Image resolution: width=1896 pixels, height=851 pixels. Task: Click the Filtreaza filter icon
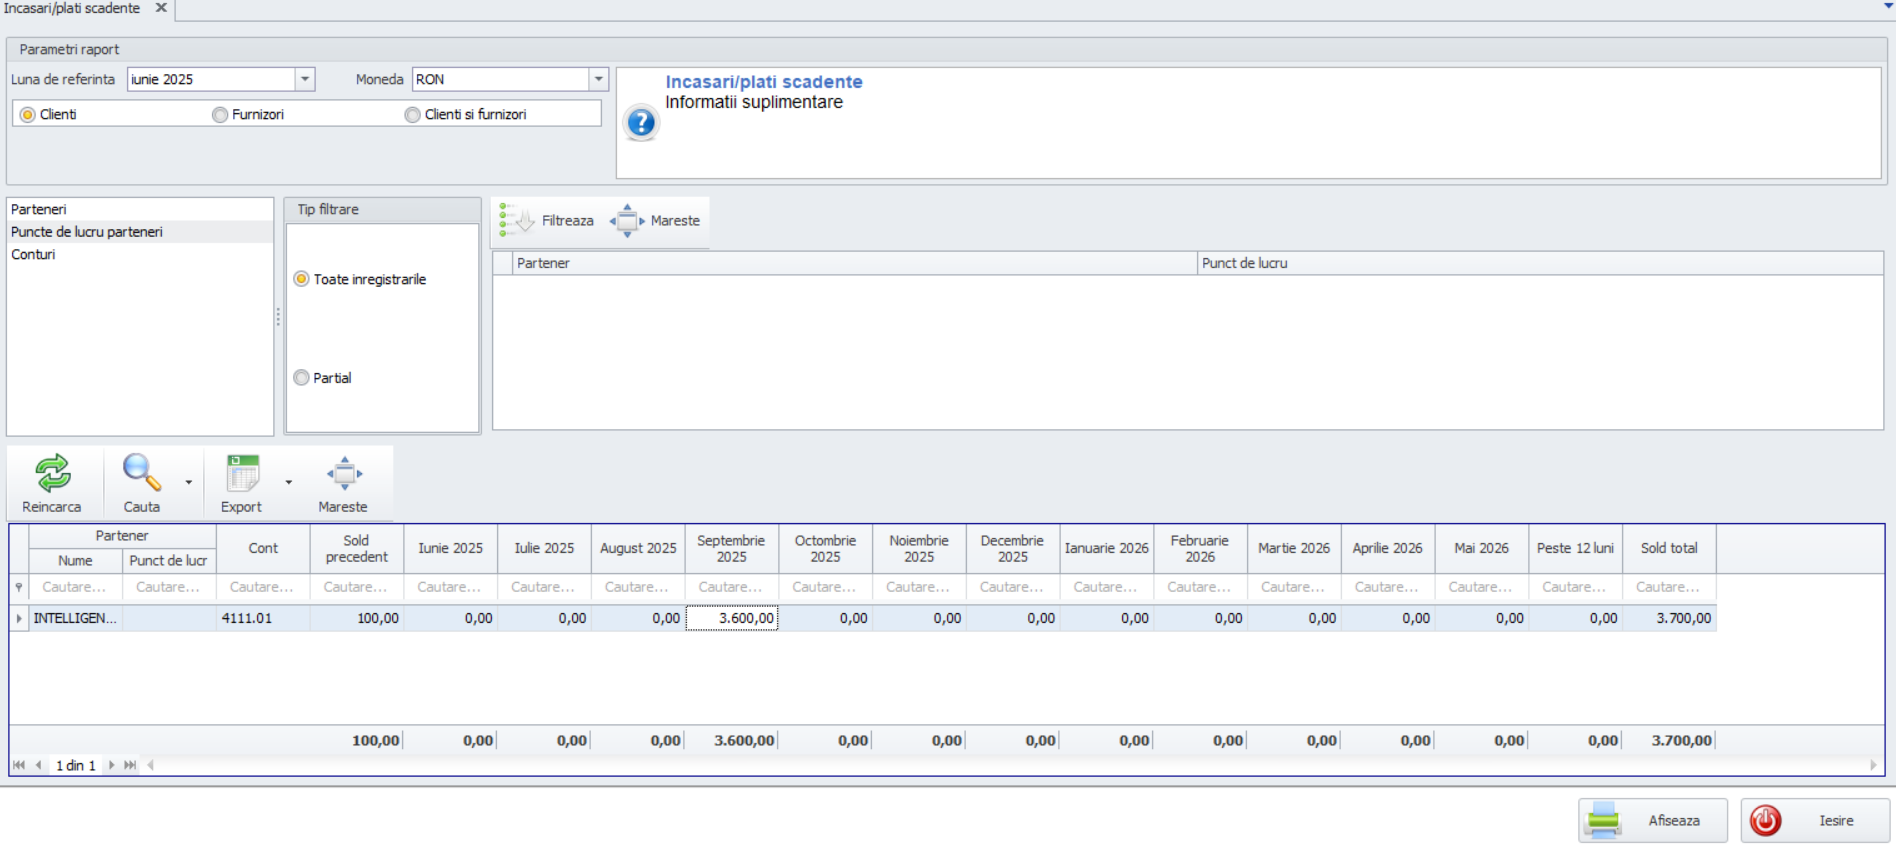pos(516,220)
